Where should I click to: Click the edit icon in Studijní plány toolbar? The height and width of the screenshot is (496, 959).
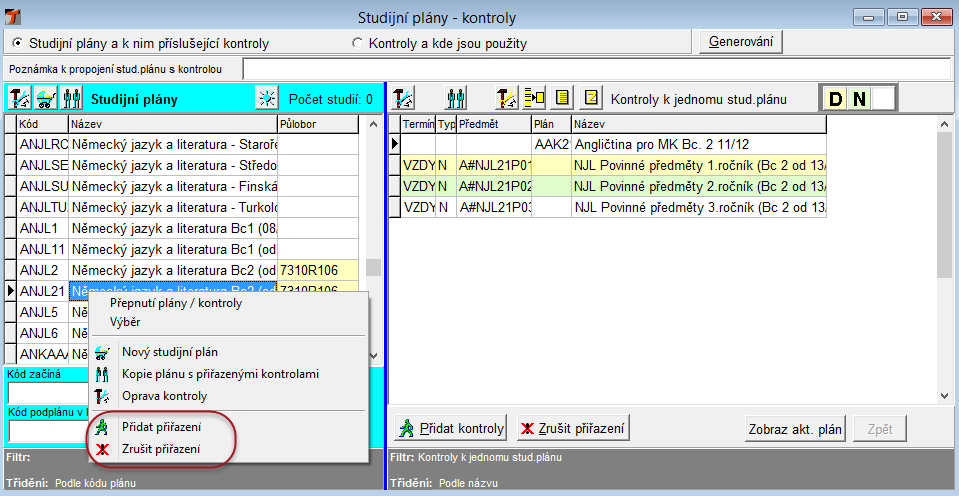(x=19, y=98)
